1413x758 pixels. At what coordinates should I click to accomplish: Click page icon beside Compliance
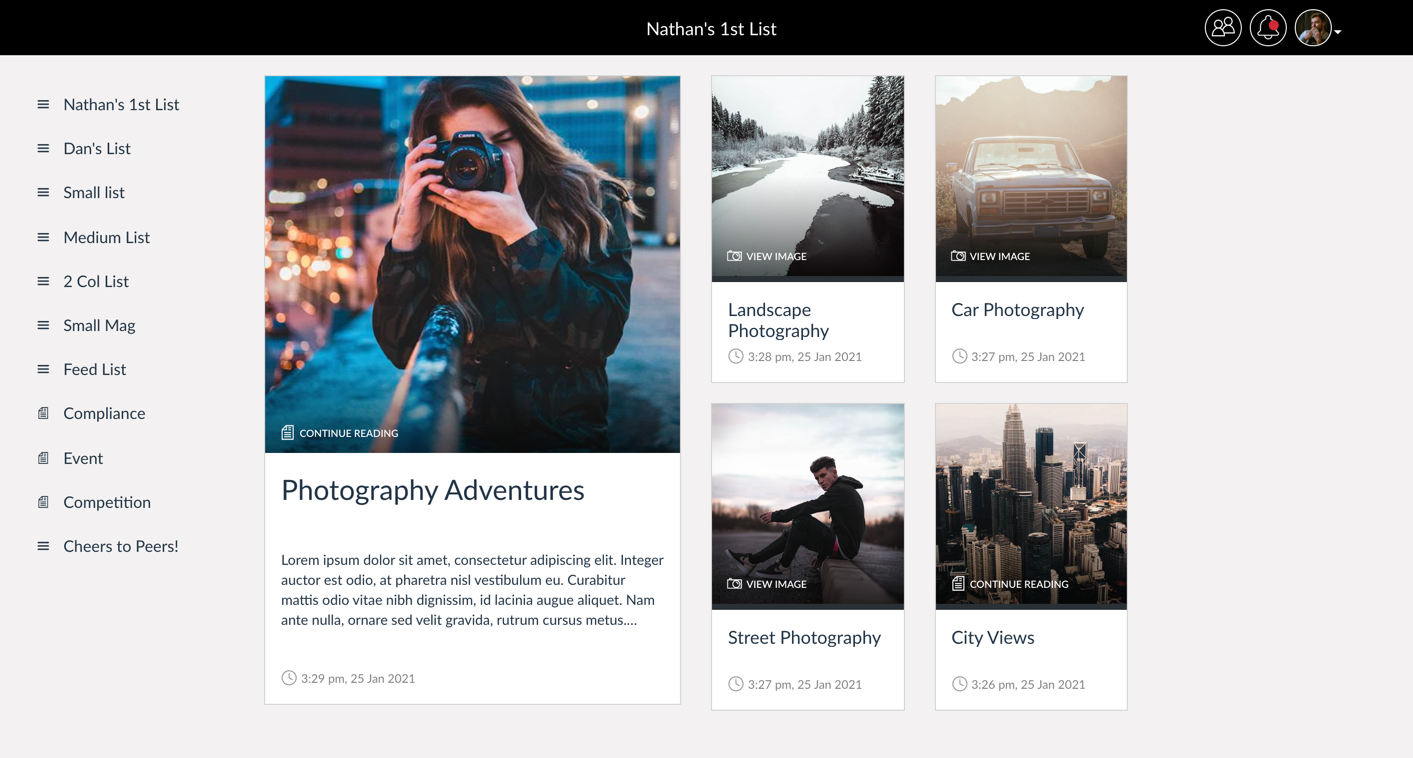pos(43,413)
